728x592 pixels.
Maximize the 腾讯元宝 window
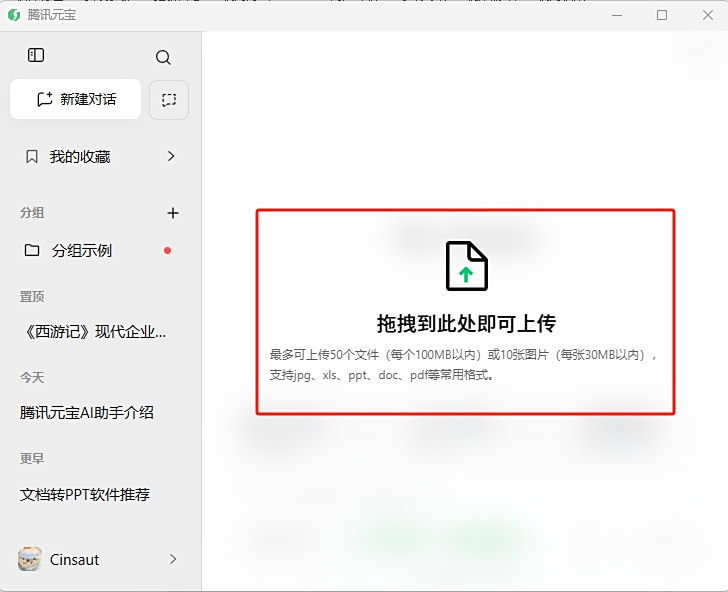click(x=662, y=15)
